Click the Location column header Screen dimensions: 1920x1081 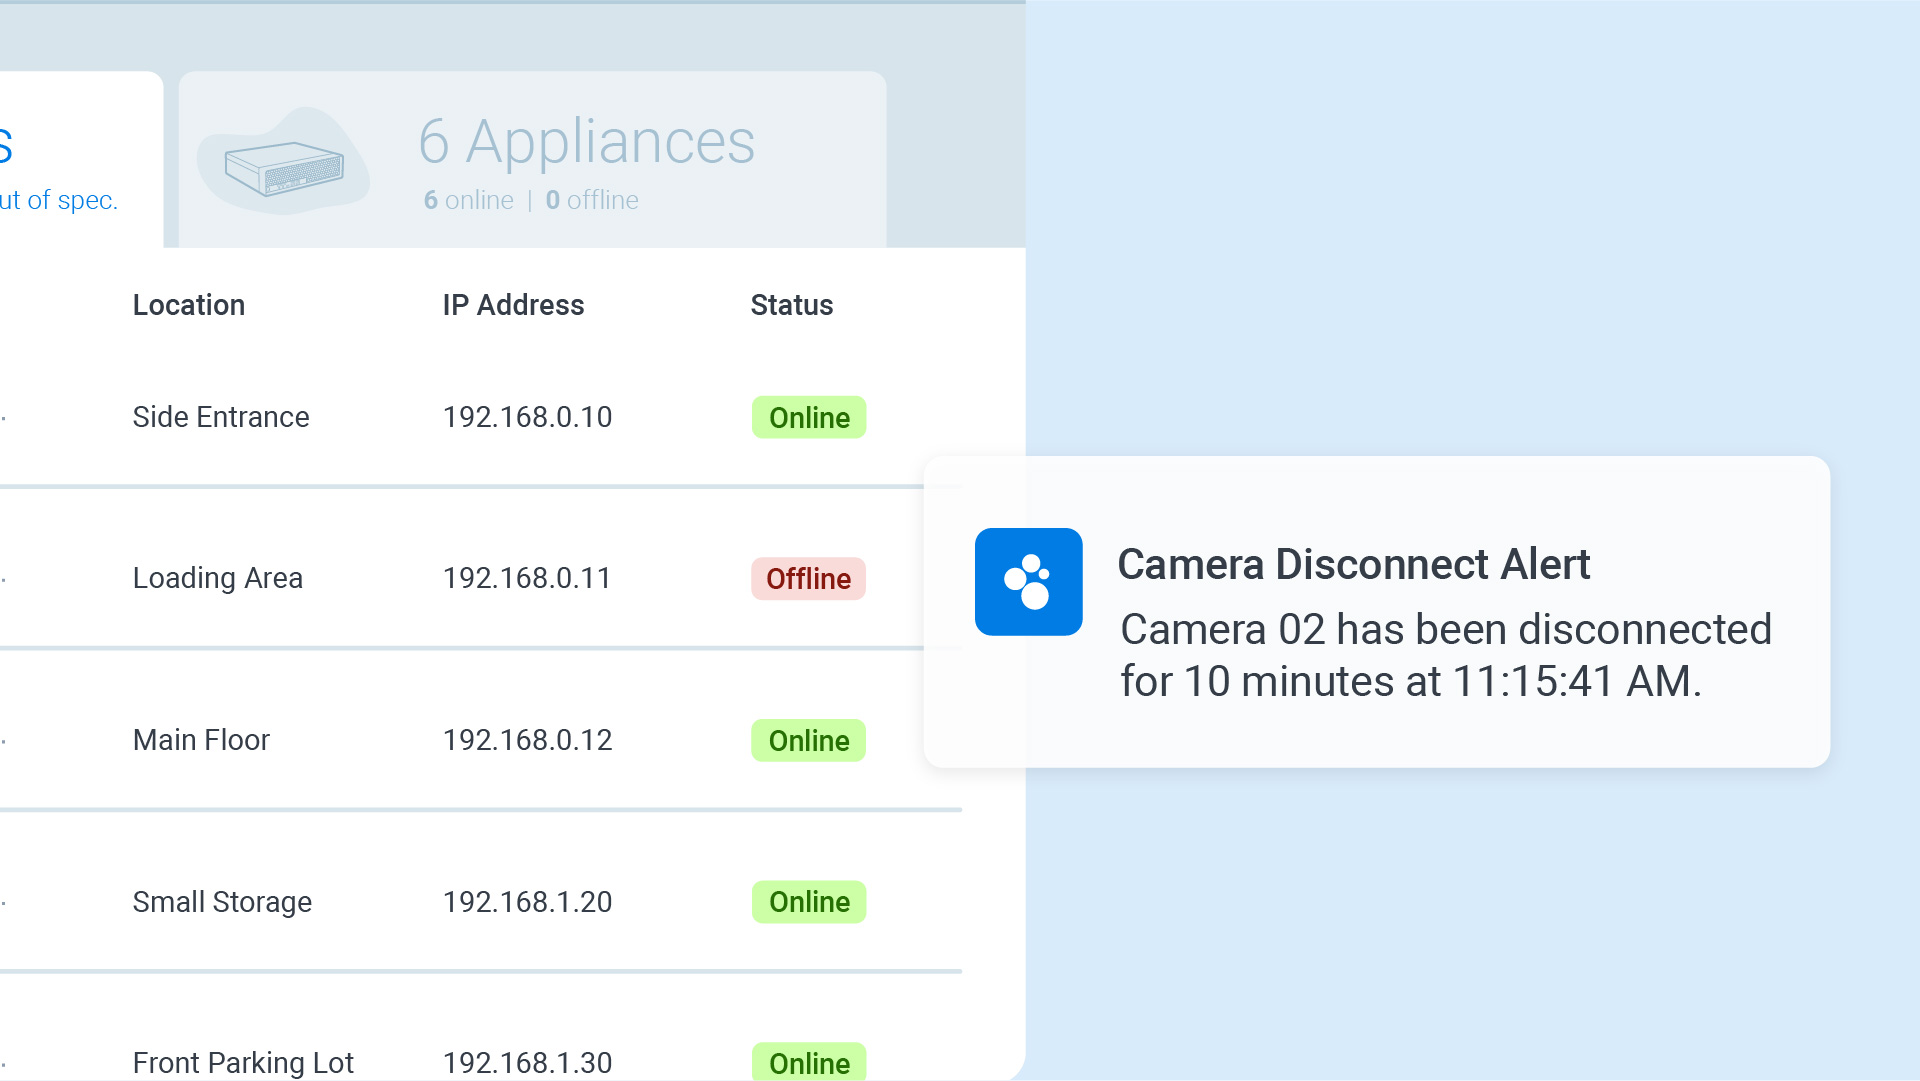coord(189,305)
